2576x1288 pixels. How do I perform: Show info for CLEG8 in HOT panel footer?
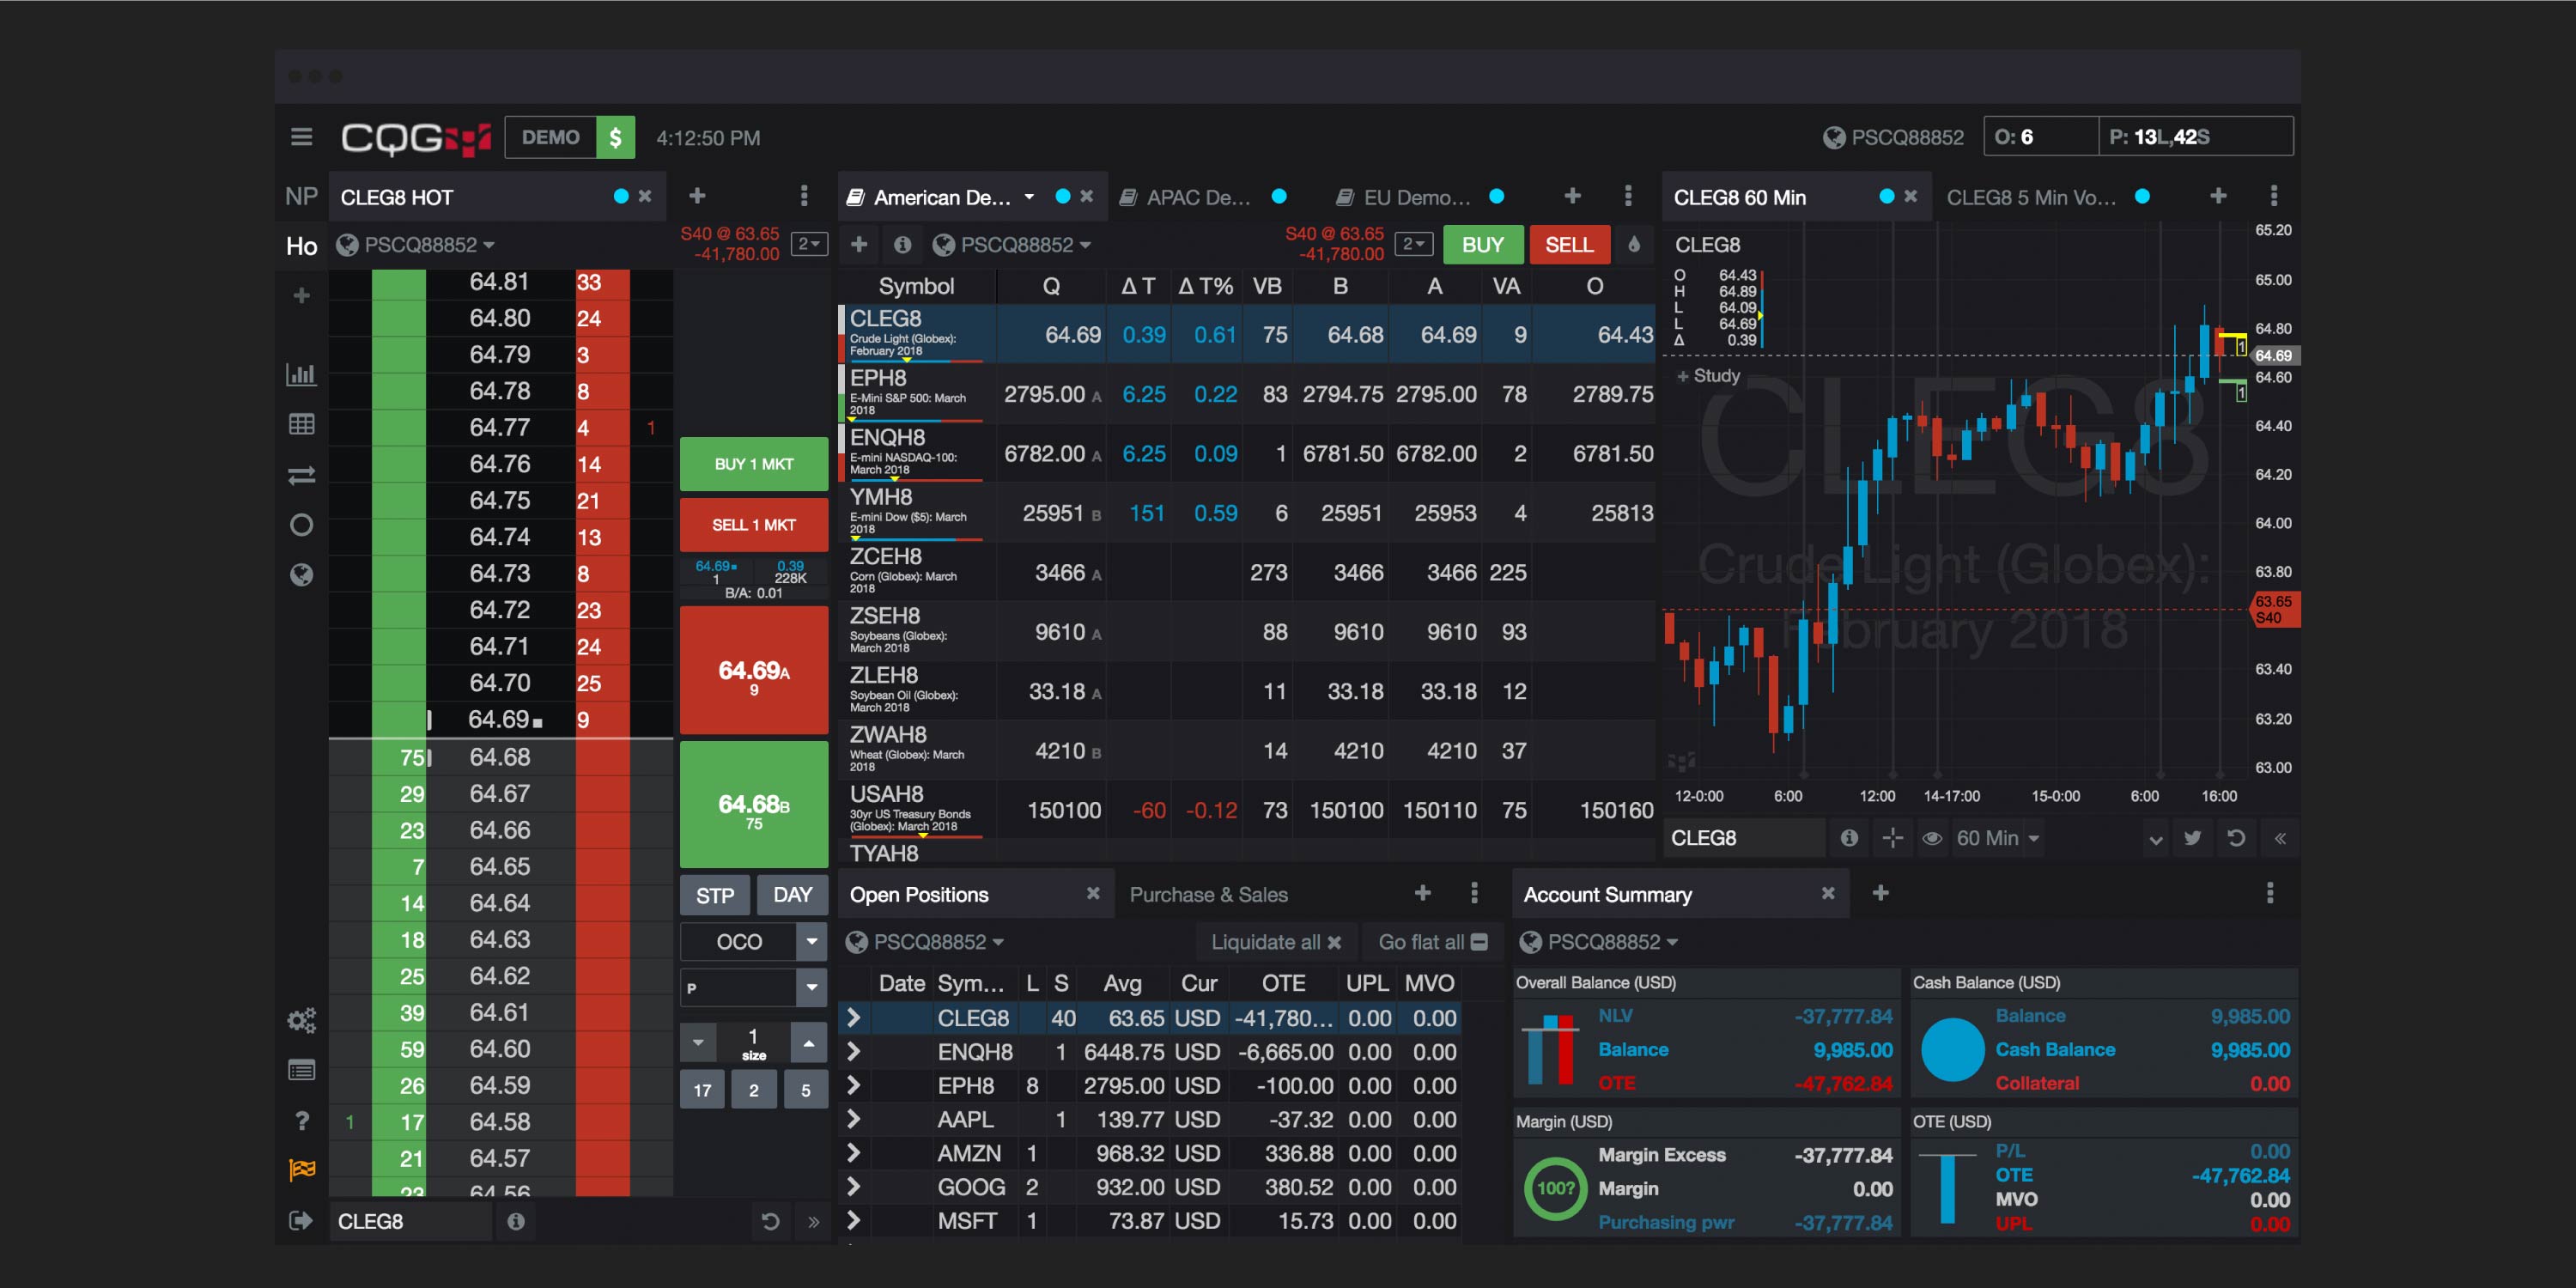516,1221
